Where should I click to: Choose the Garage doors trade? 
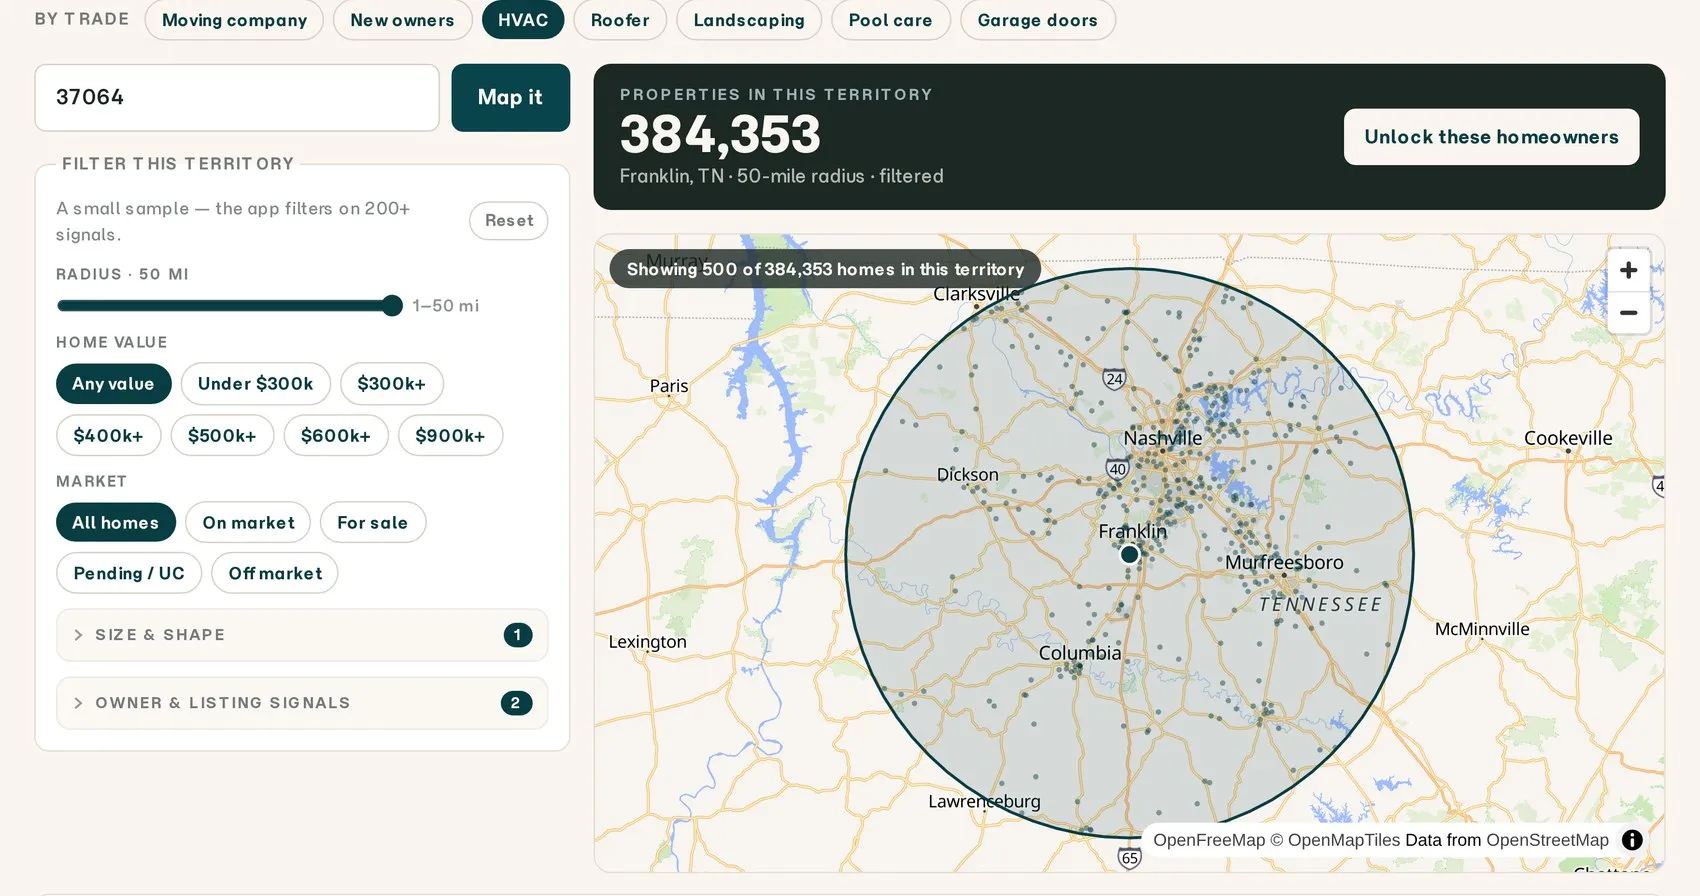(x=1038, y=20)
